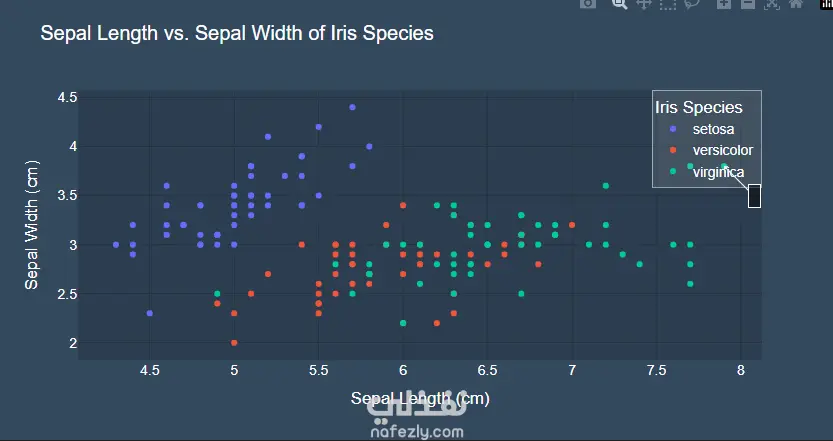The width and height of the screenshot is (833, 441).
Task: Enable the Lasso Select tool
Action: [692, 4]
